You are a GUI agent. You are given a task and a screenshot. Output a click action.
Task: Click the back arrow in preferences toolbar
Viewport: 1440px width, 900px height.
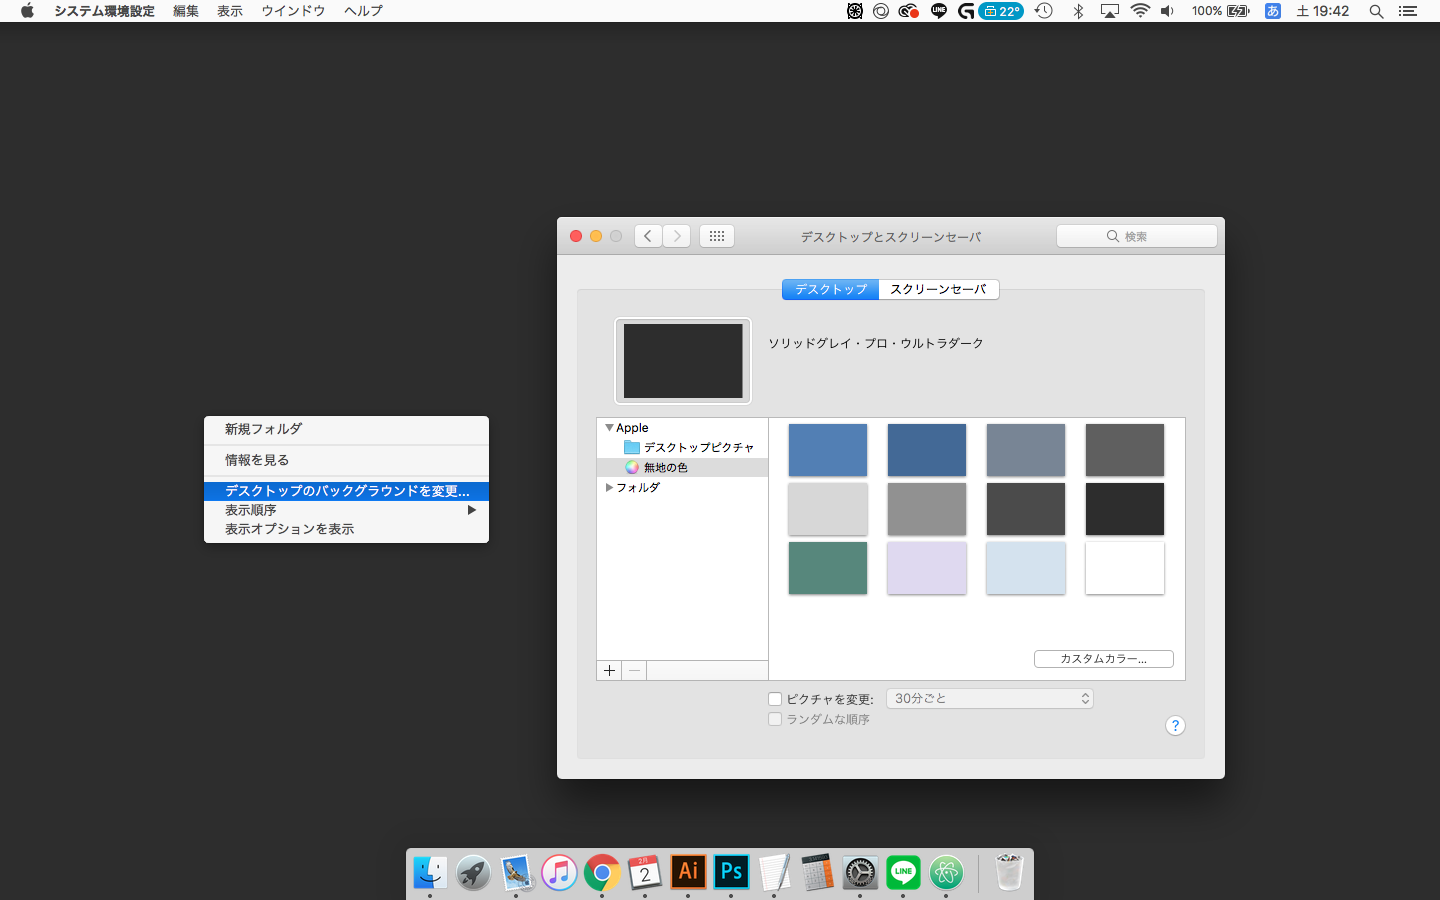(x=648, y=236)
